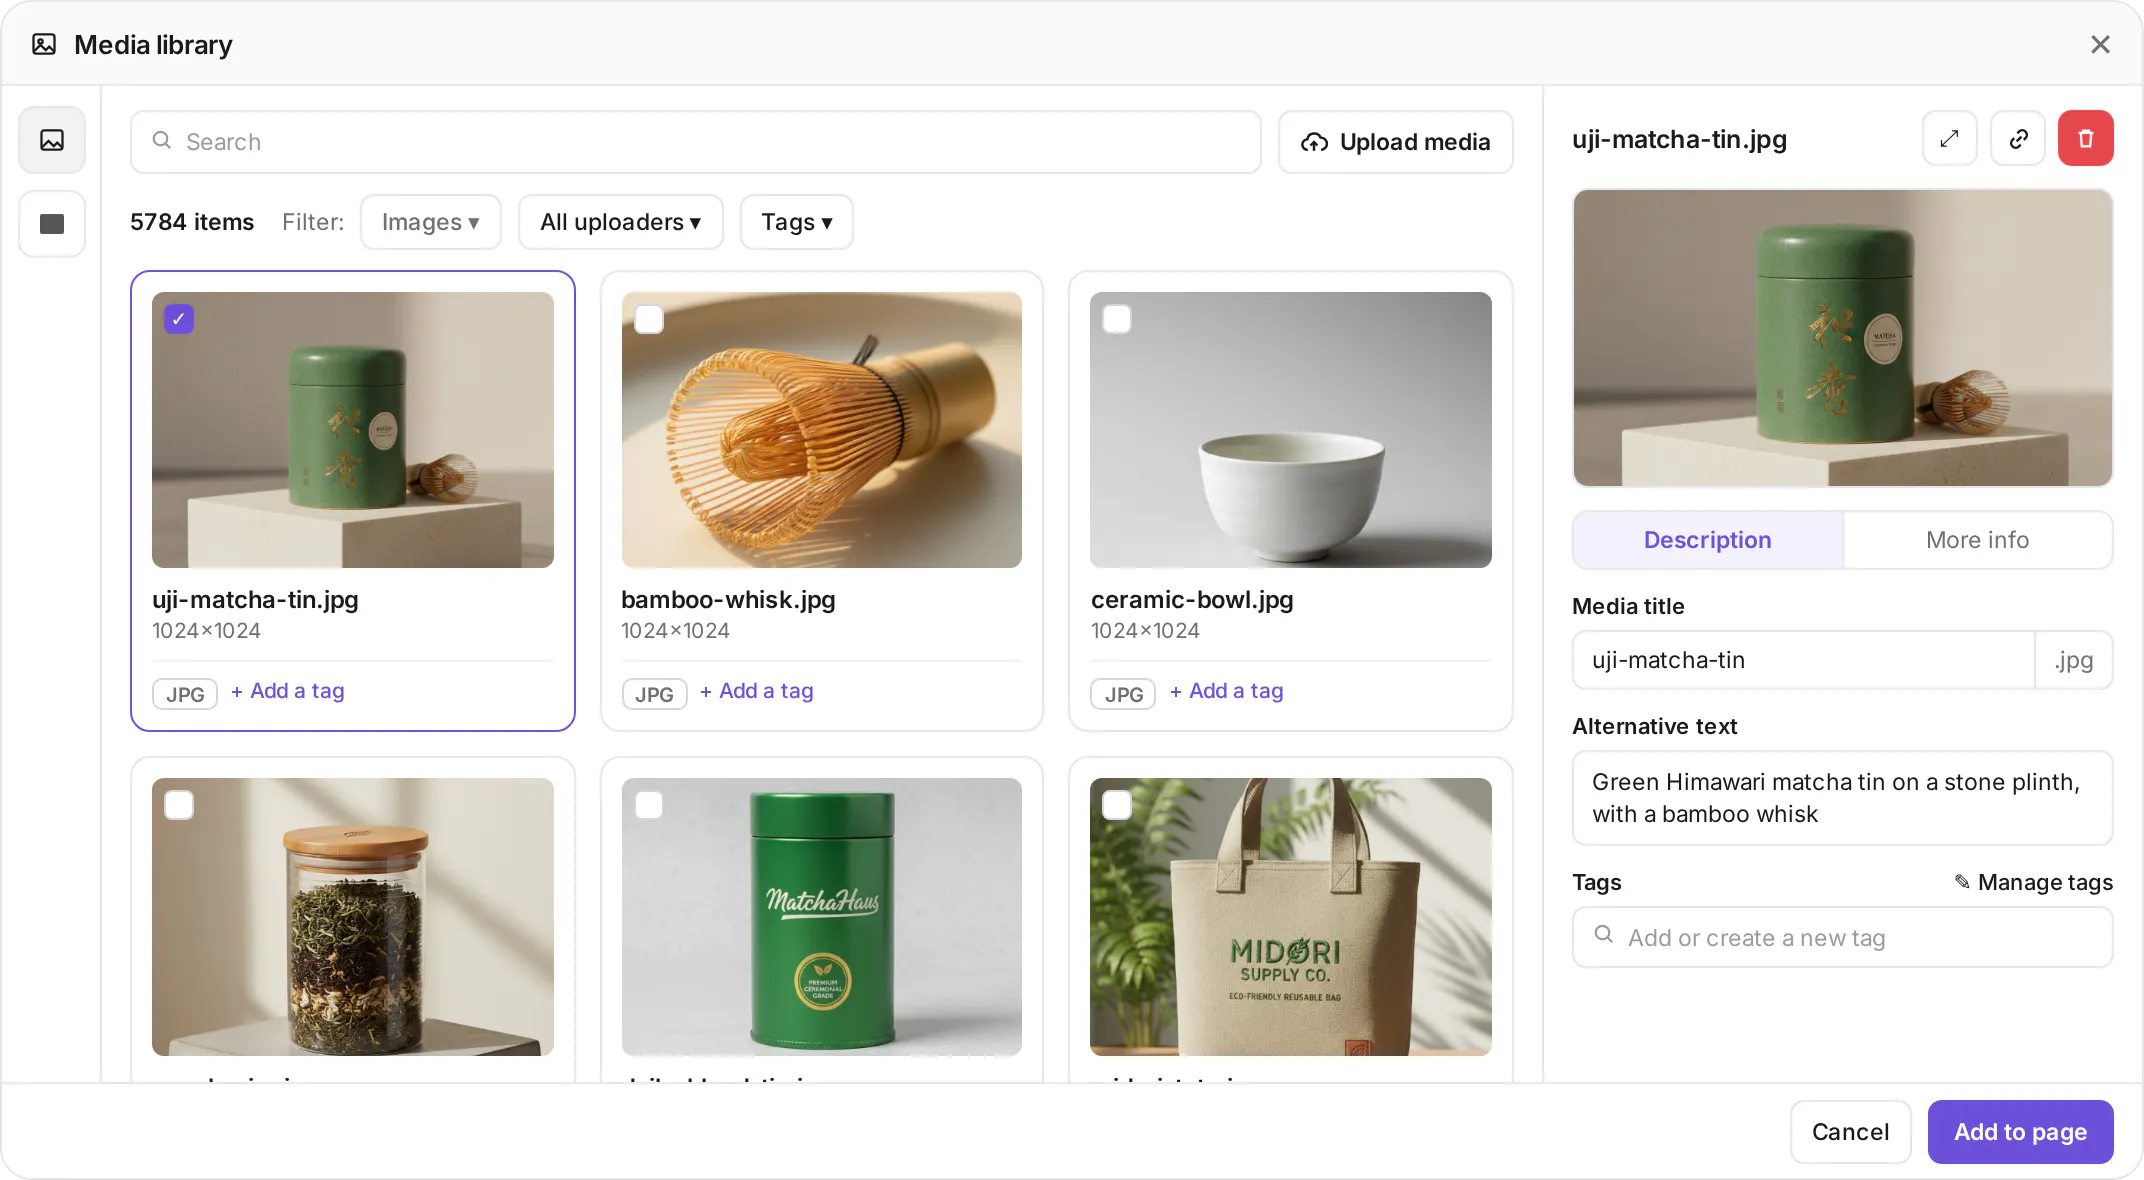Select the images view sidebar icon
The image size is (2144, 1180).
52,140
